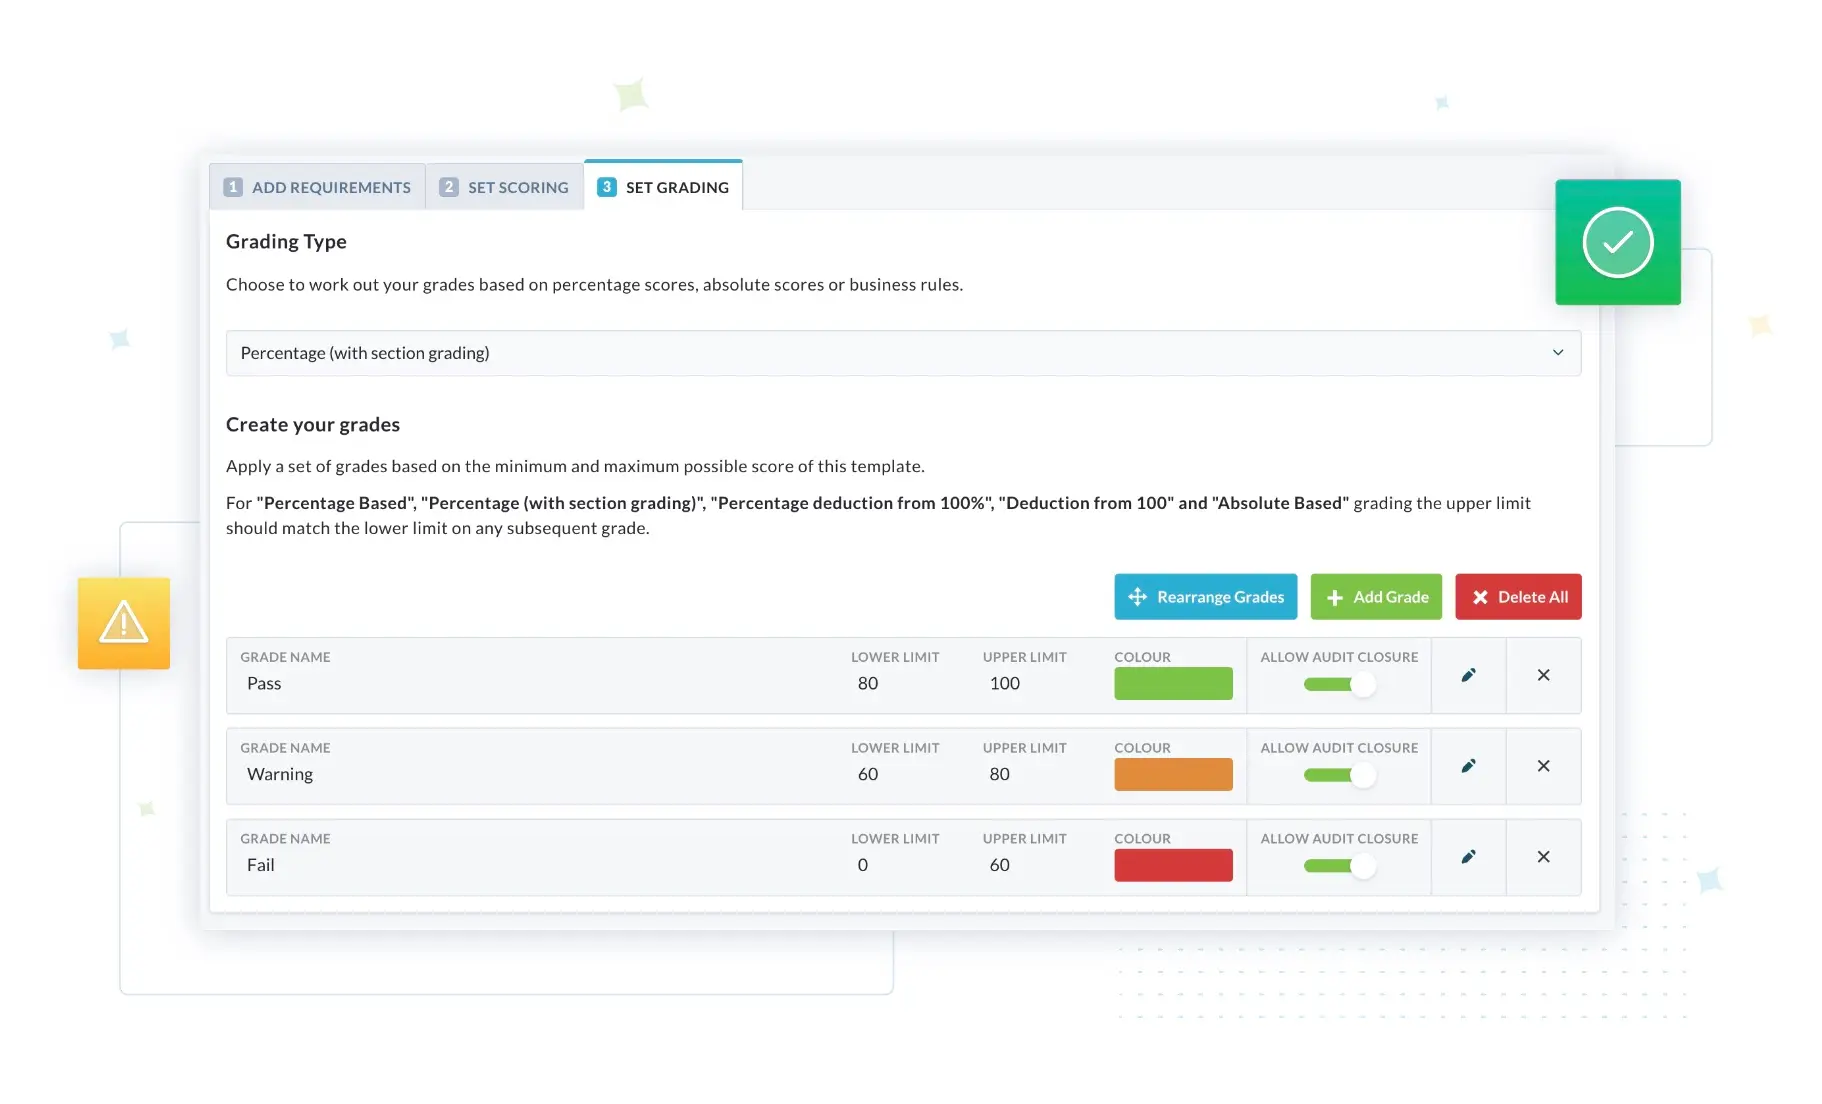Click the green checkmark success icon
The image size is (1822, 1104).
click(1617, 242)
